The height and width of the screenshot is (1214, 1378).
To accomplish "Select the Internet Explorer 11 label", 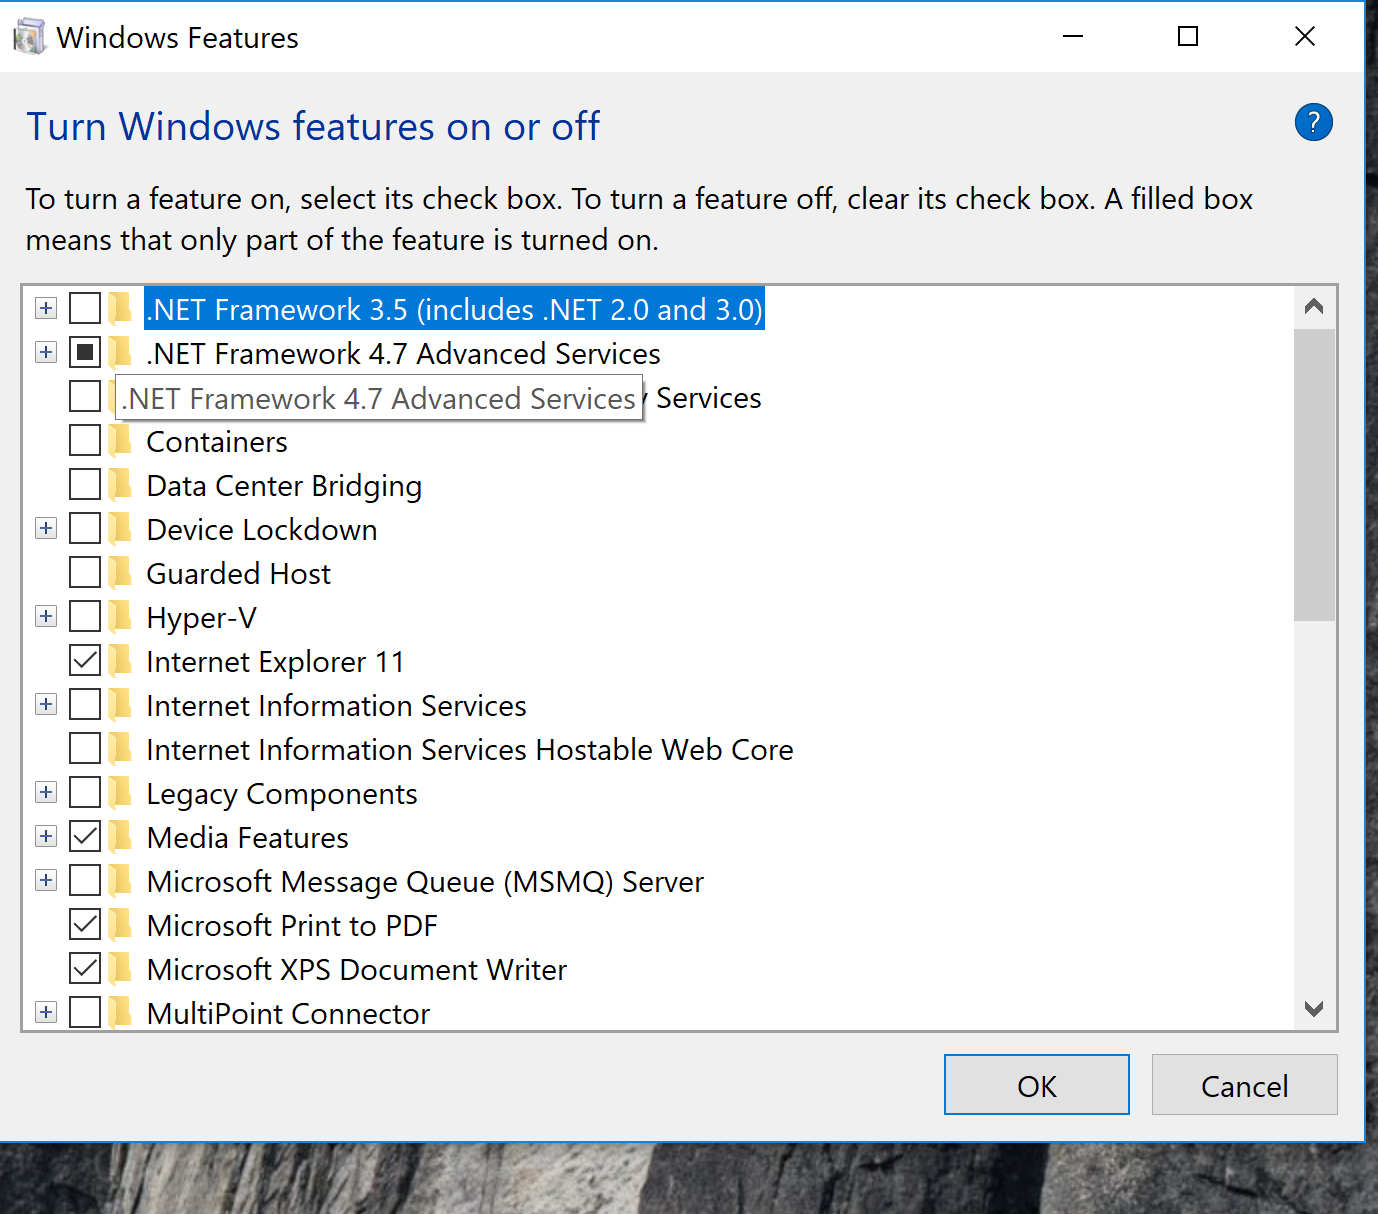I will coord(275,662).
